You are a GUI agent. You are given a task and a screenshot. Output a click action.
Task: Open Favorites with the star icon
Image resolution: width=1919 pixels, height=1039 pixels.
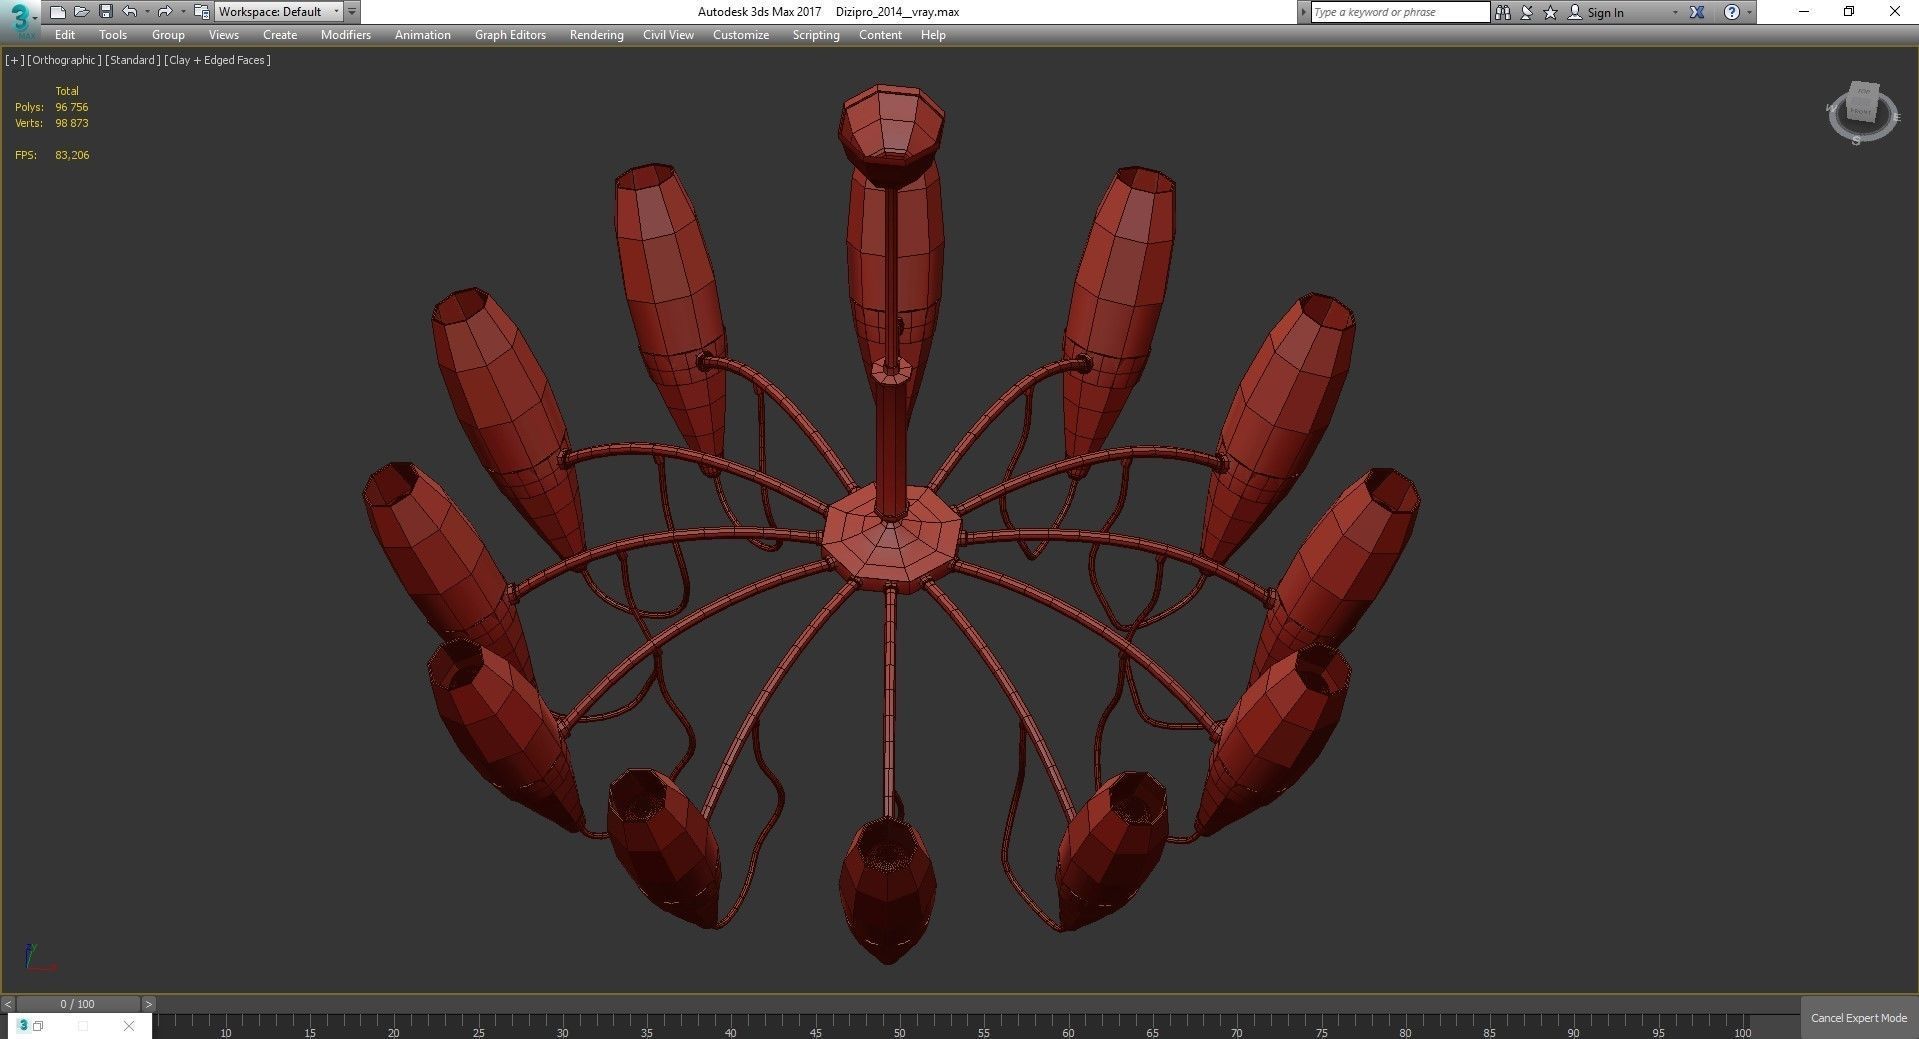1550,12
